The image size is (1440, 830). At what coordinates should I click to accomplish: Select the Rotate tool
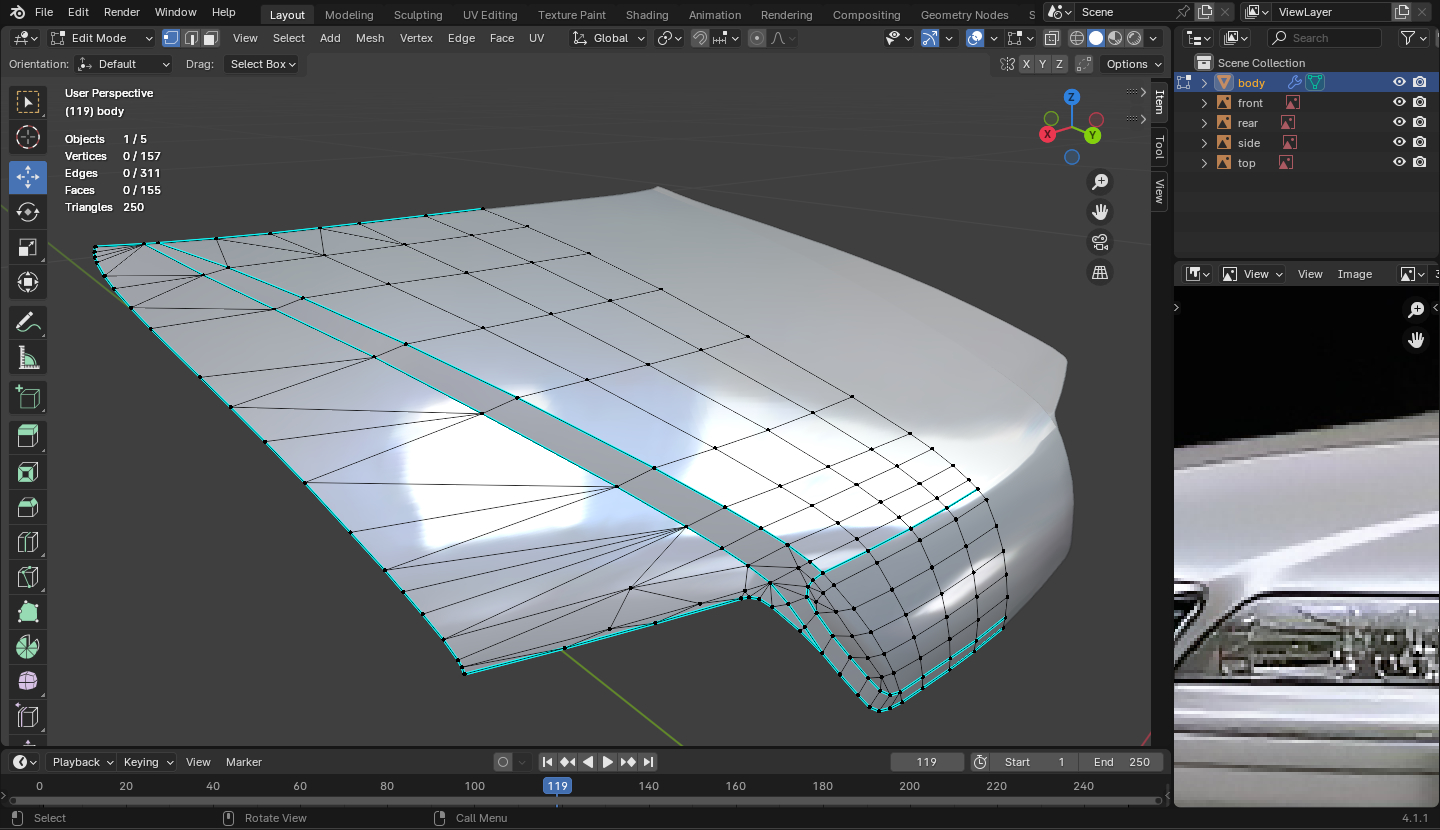[28, 212]
